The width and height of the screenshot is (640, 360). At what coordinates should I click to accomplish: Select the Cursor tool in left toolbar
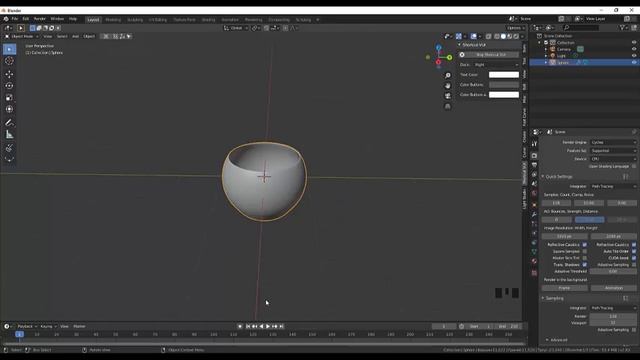pos(9,61)
